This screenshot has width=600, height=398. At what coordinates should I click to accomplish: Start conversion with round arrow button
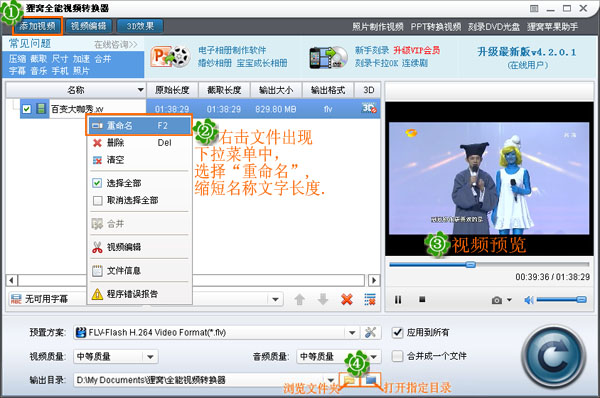[x=553, y=357]
